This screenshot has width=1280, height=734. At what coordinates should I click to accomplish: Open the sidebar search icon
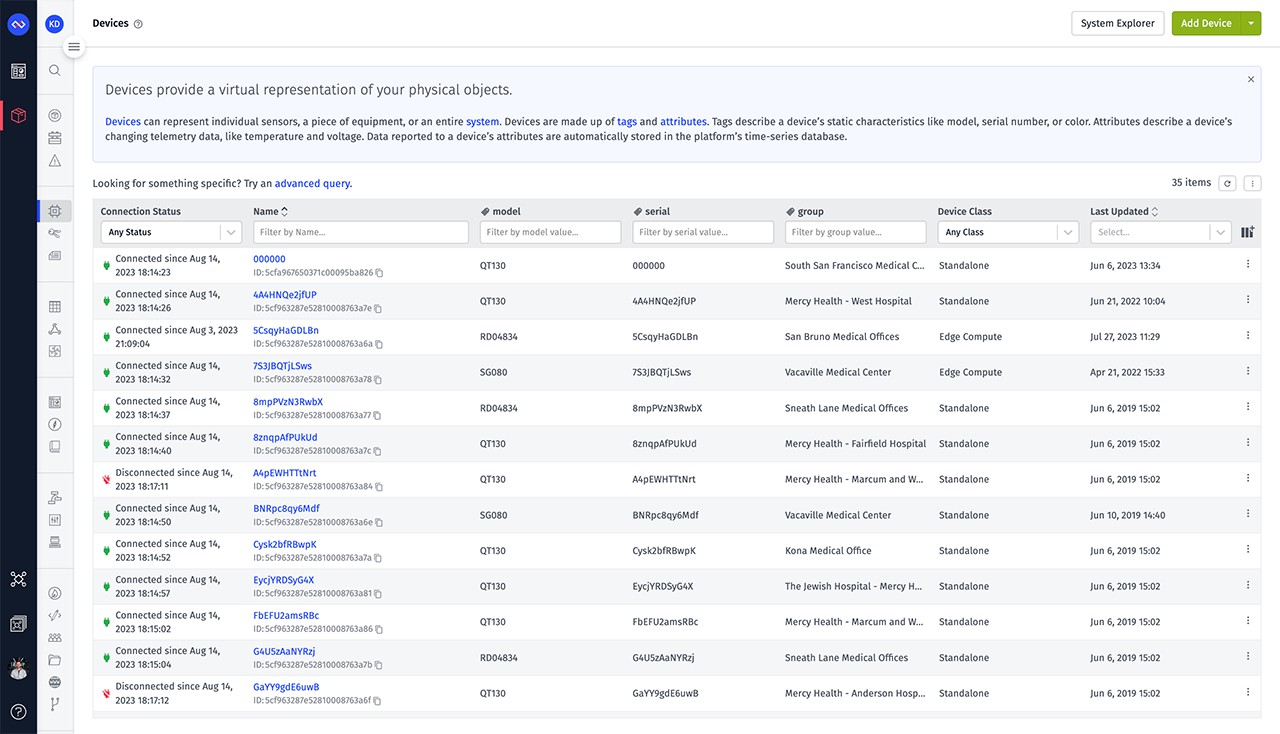point(55,71)
